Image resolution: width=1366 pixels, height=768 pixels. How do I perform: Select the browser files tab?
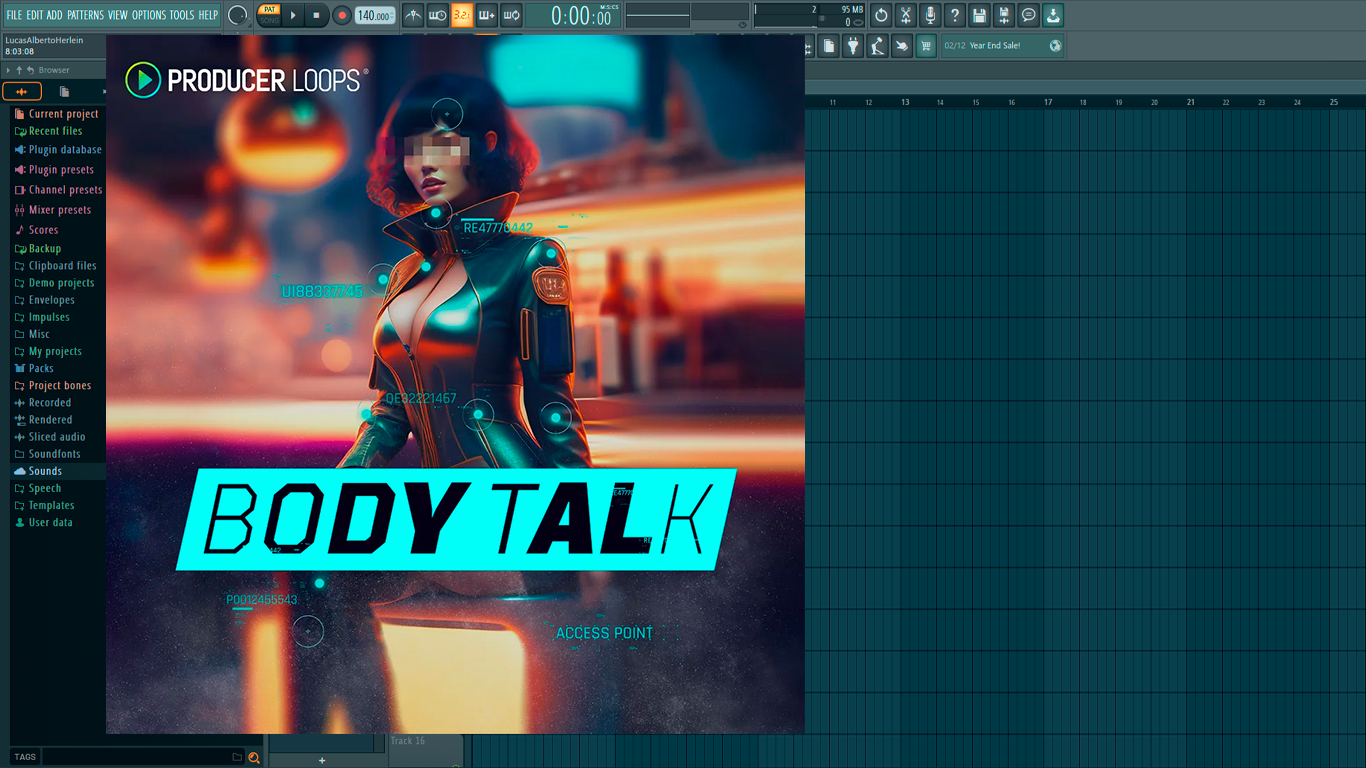pos(64,92)
